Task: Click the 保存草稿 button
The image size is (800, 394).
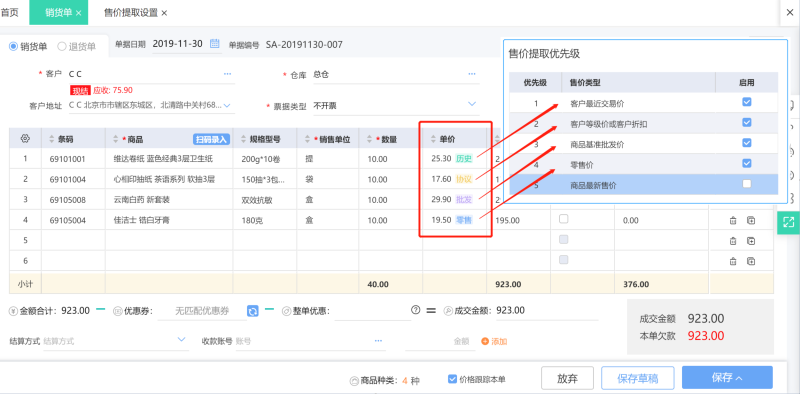Action: 638,378
